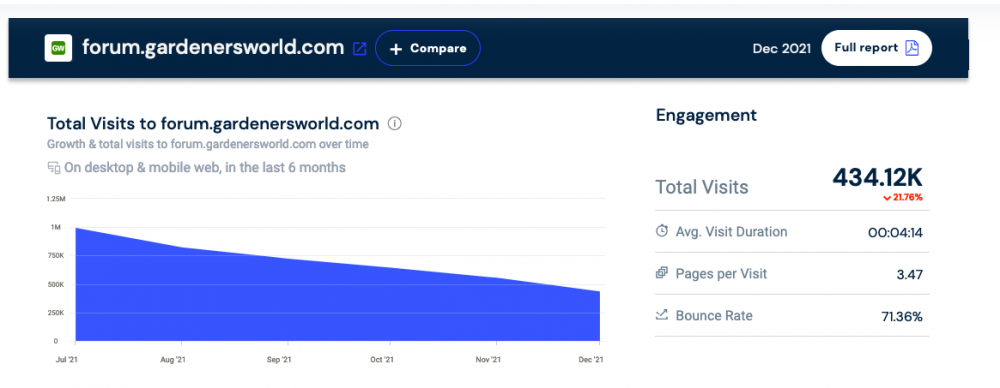Click the green GW site favicon
The height and width of the screenshot is (388, 1000).
pyautogui.click(x=58, y=48)
